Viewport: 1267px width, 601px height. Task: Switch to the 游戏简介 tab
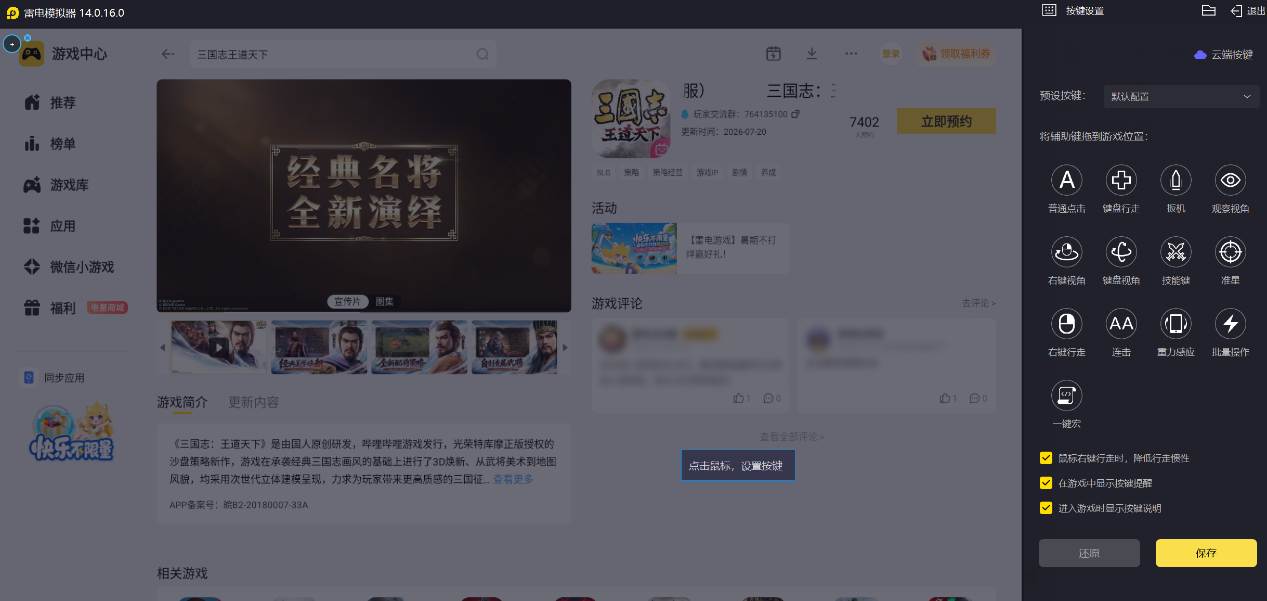point(182,402)
